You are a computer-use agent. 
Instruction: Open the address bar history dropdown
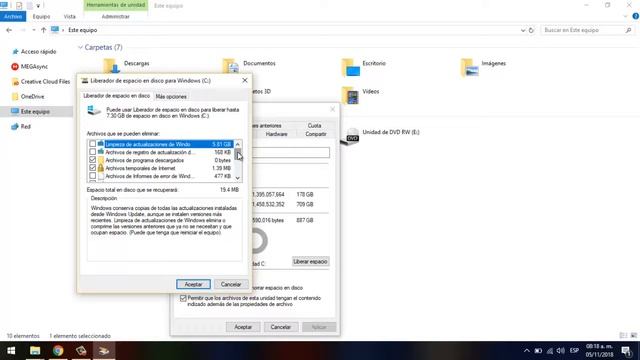[x=522, y=30]
